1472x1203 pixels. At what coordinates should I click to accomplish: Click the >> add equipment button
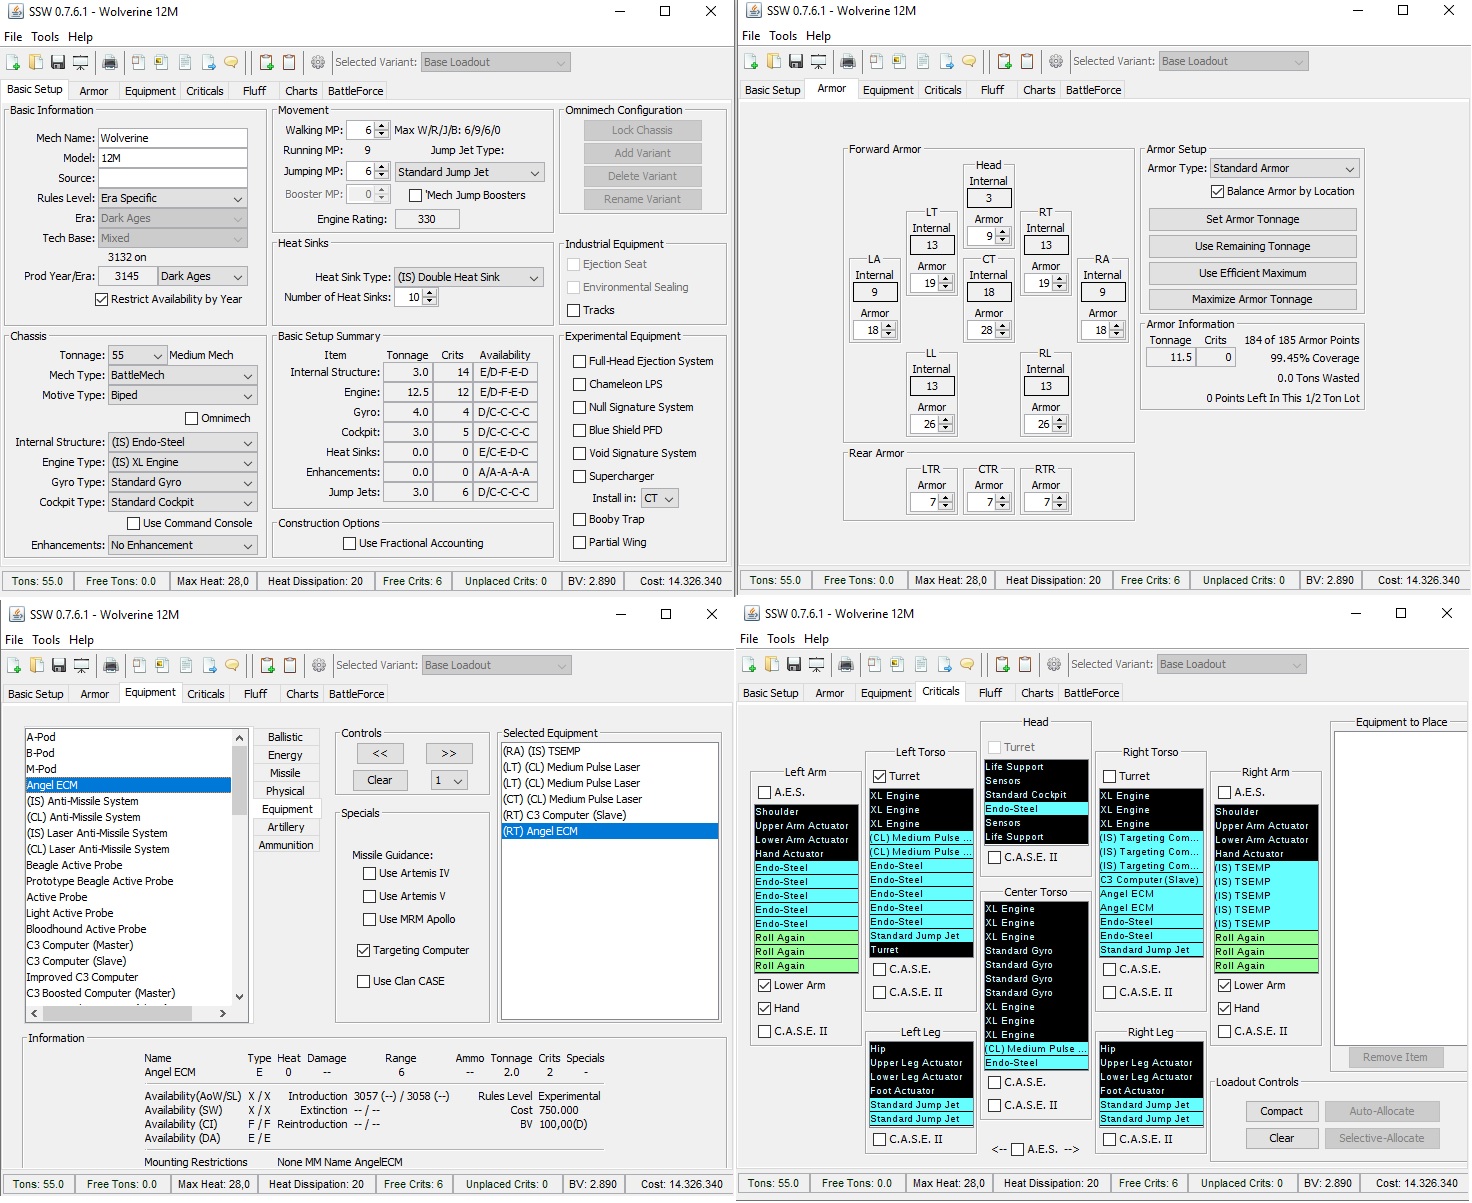448,753
